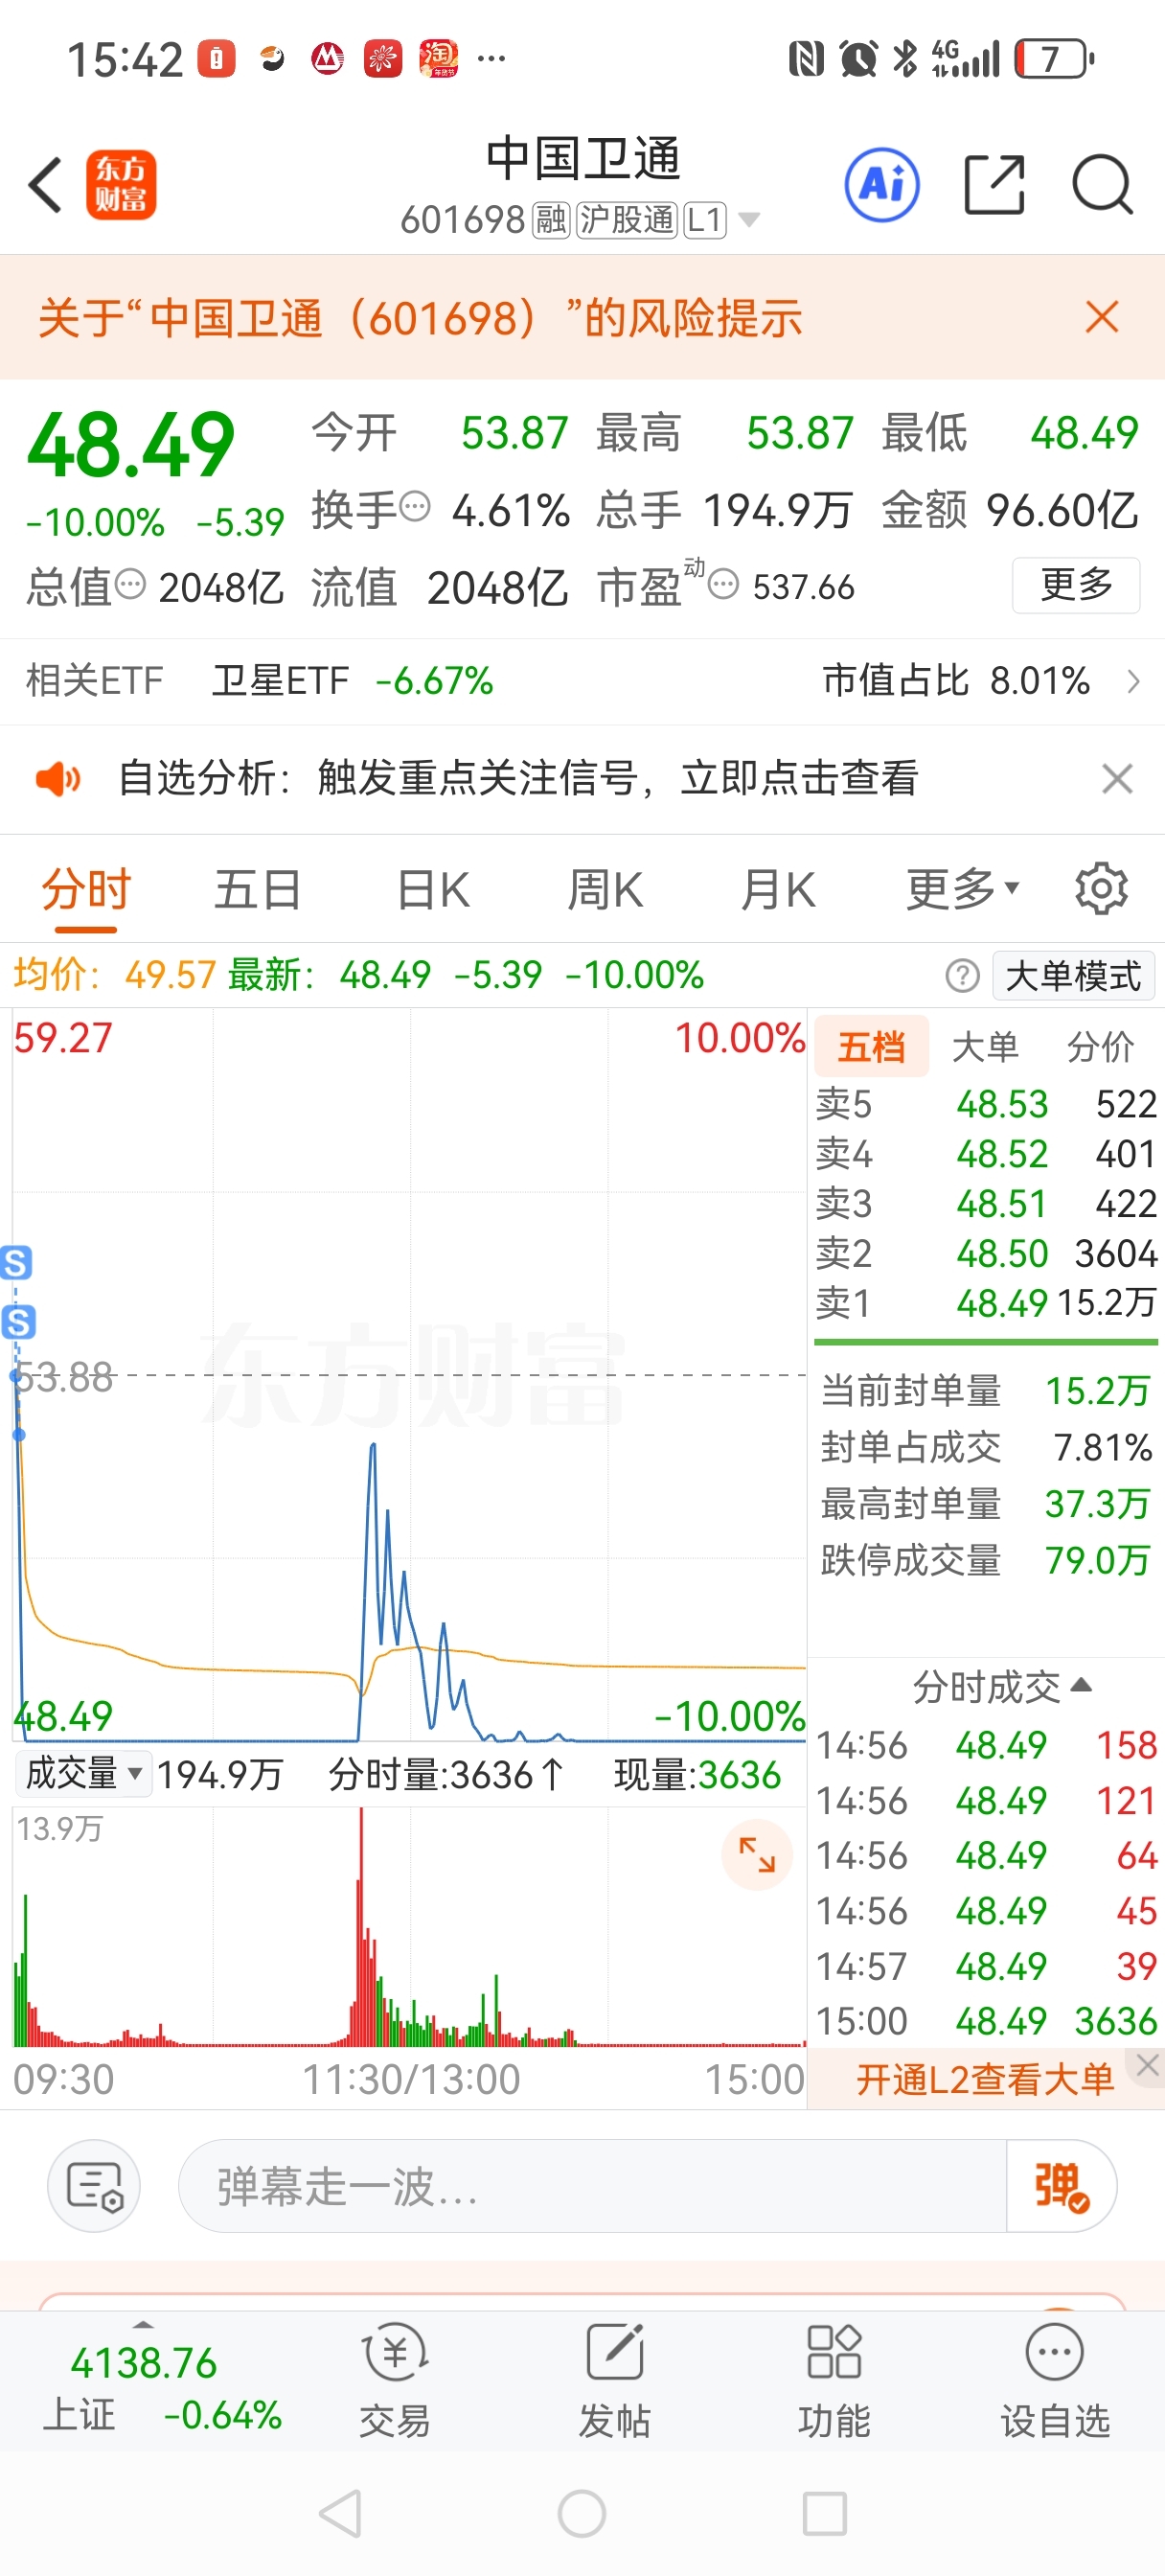Switch to the 日K tab
The image size is (1165, 2576).
(x=433, y=889)
